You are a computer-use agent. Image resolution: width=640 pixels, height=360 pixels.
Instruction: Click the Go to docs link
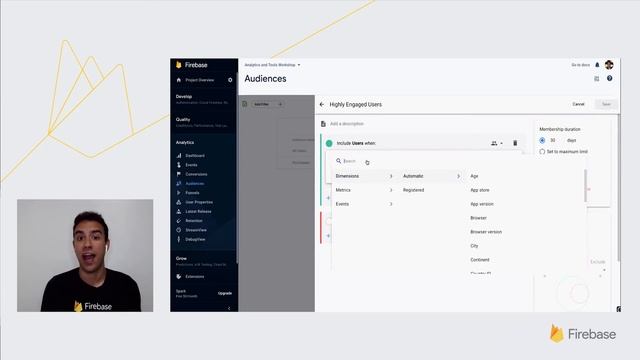click(x=580, y=65)
